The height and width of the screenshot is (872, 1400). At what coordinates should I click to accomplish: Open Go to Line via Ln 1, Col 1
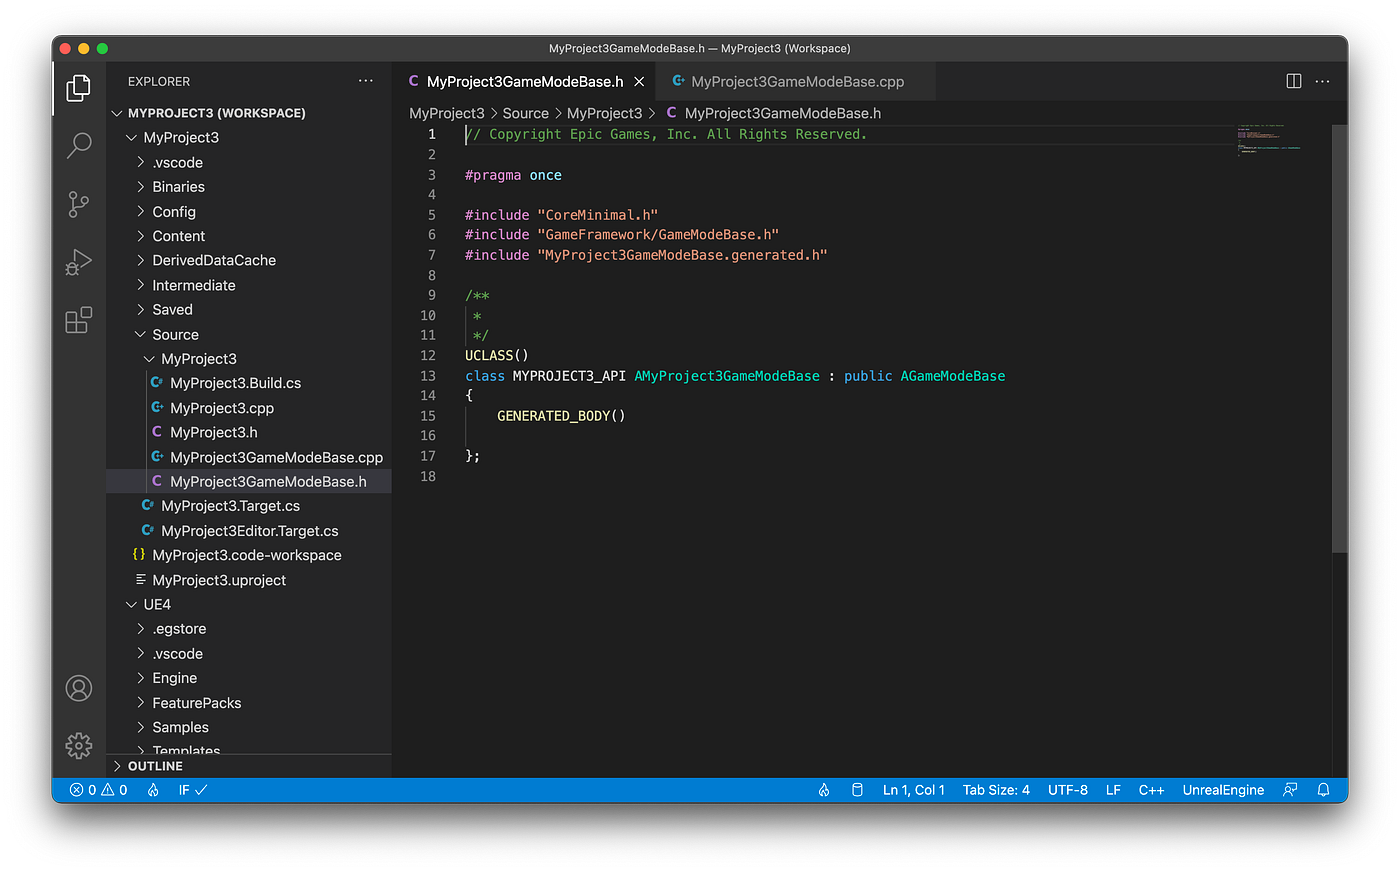[913, 789]
